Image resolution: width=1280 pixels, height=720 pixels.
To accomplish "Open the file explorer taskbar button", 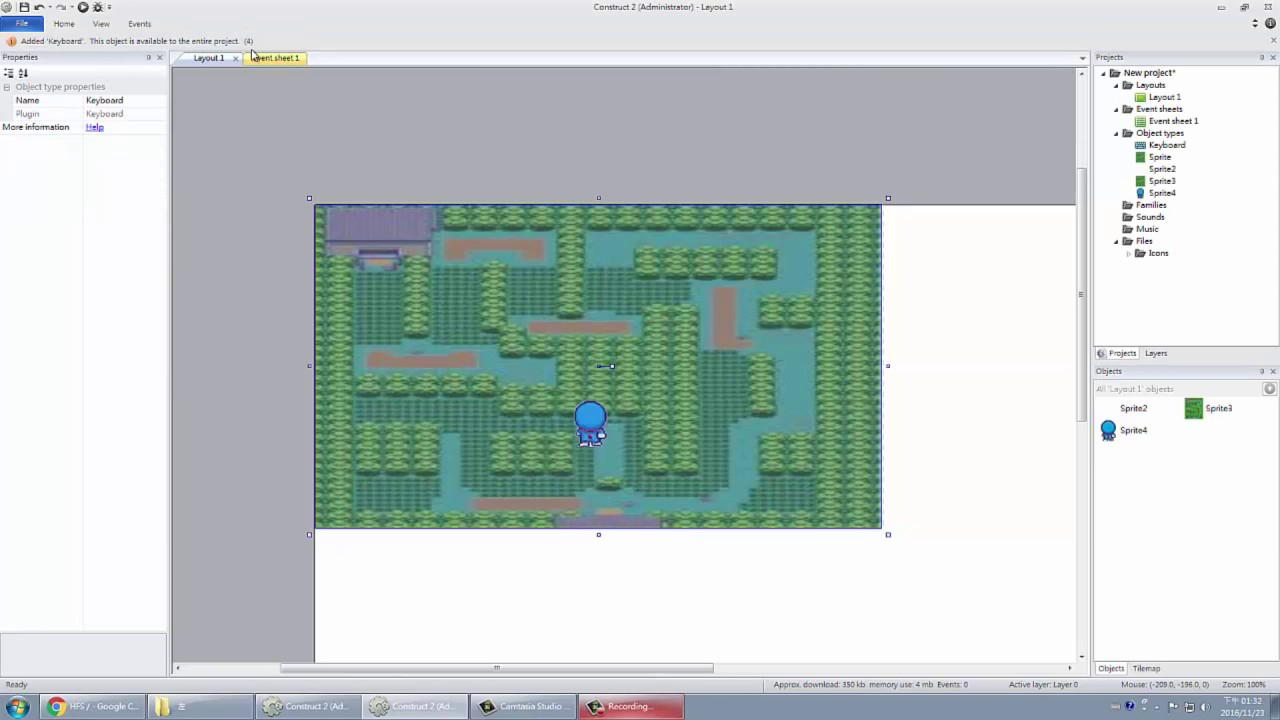I will (x=200, y=707).
